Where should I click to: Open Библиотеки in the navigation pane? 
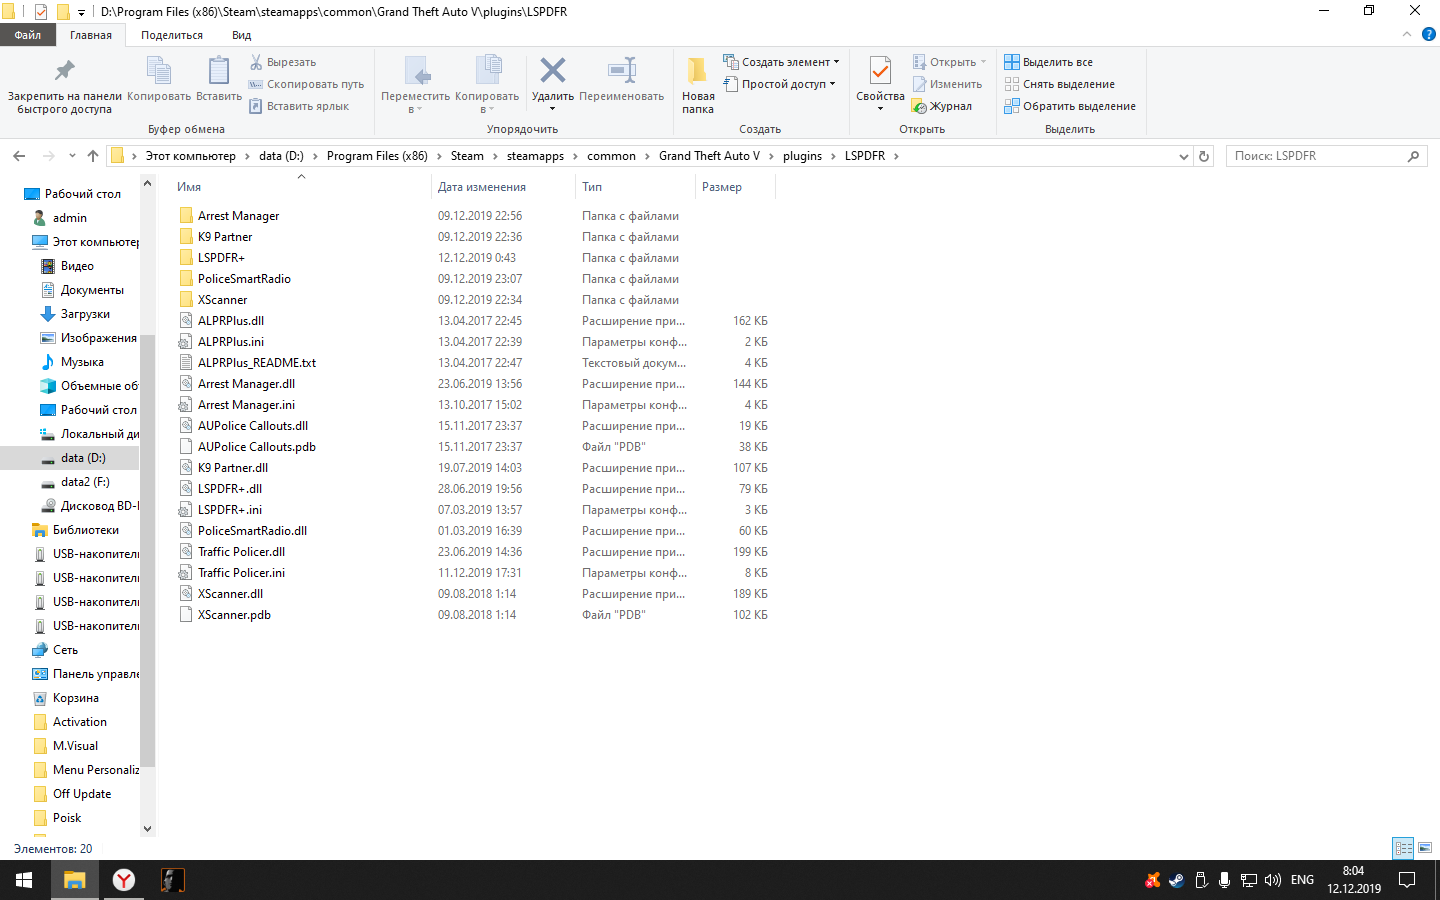tap(85, 530)
